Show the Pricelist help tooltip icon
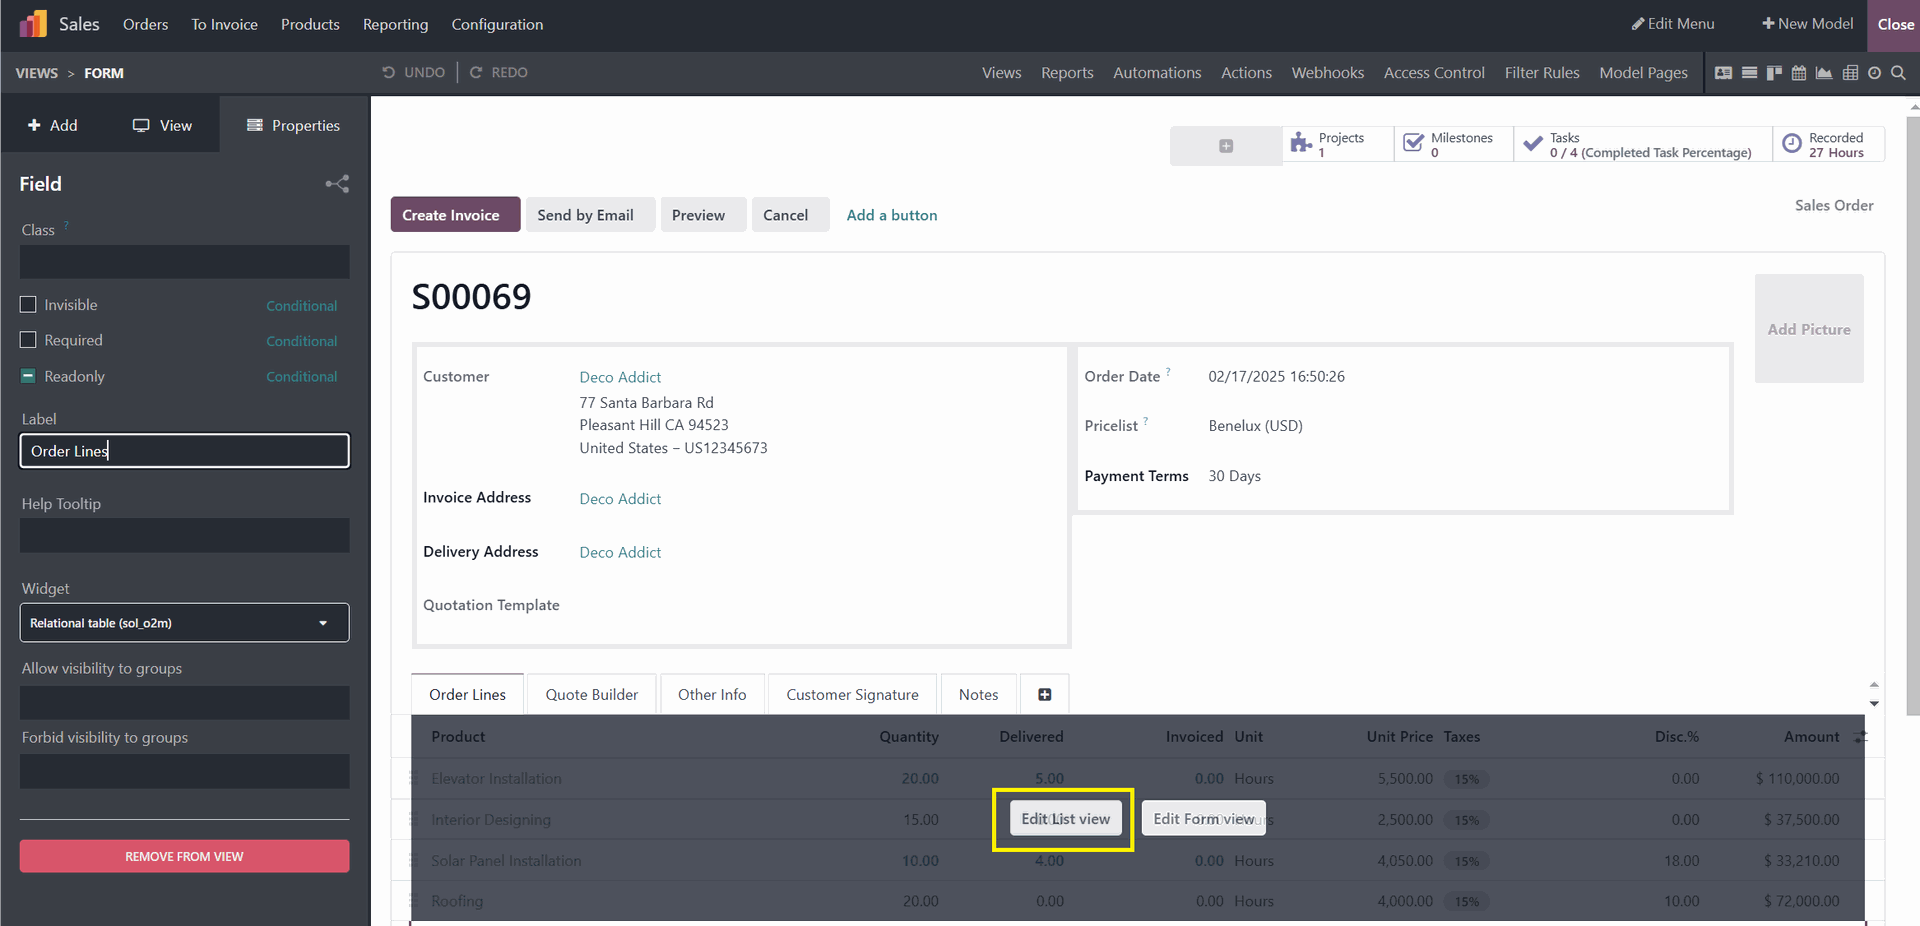 pos(1145,421)
